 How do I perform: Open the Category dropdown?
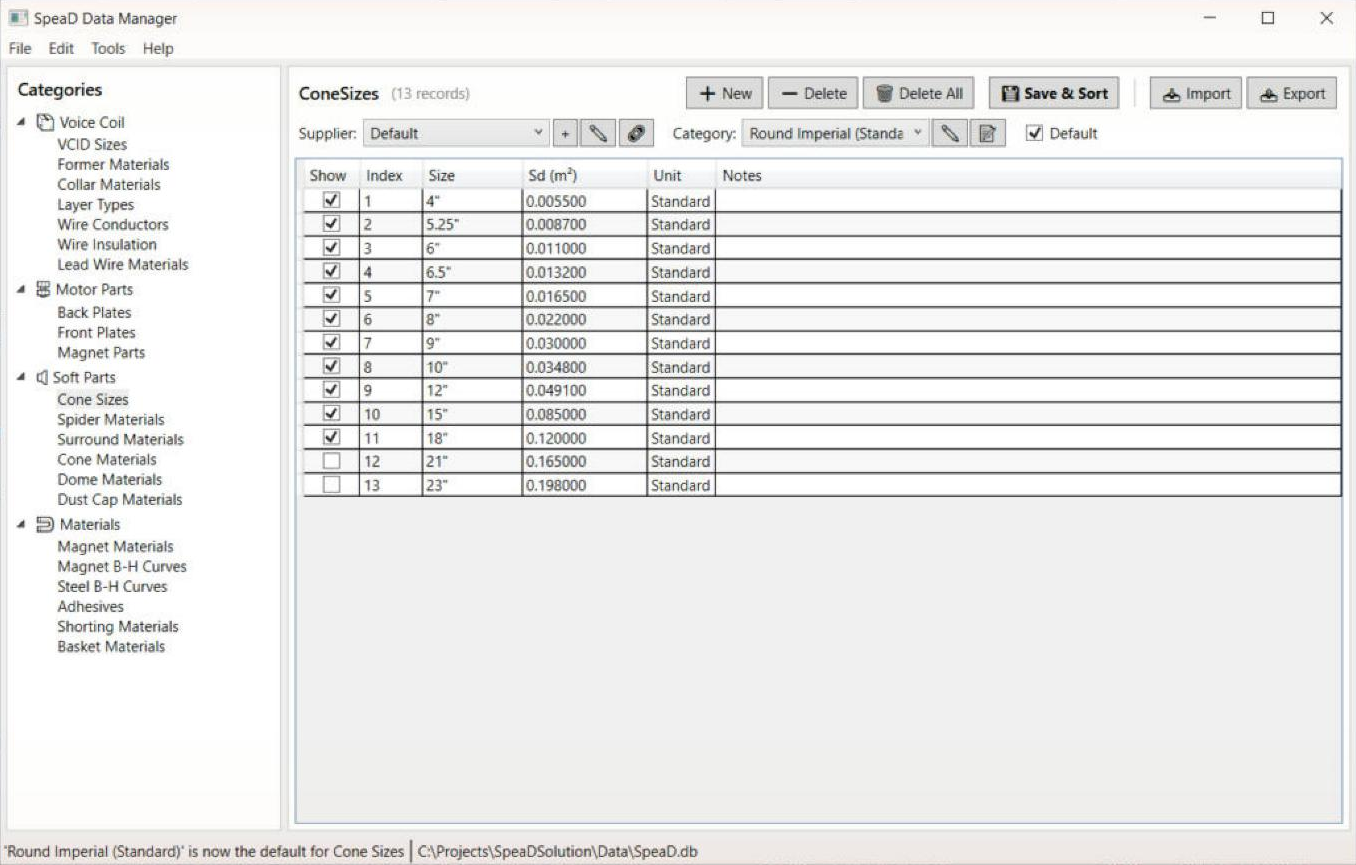click(x=836, y=133)
